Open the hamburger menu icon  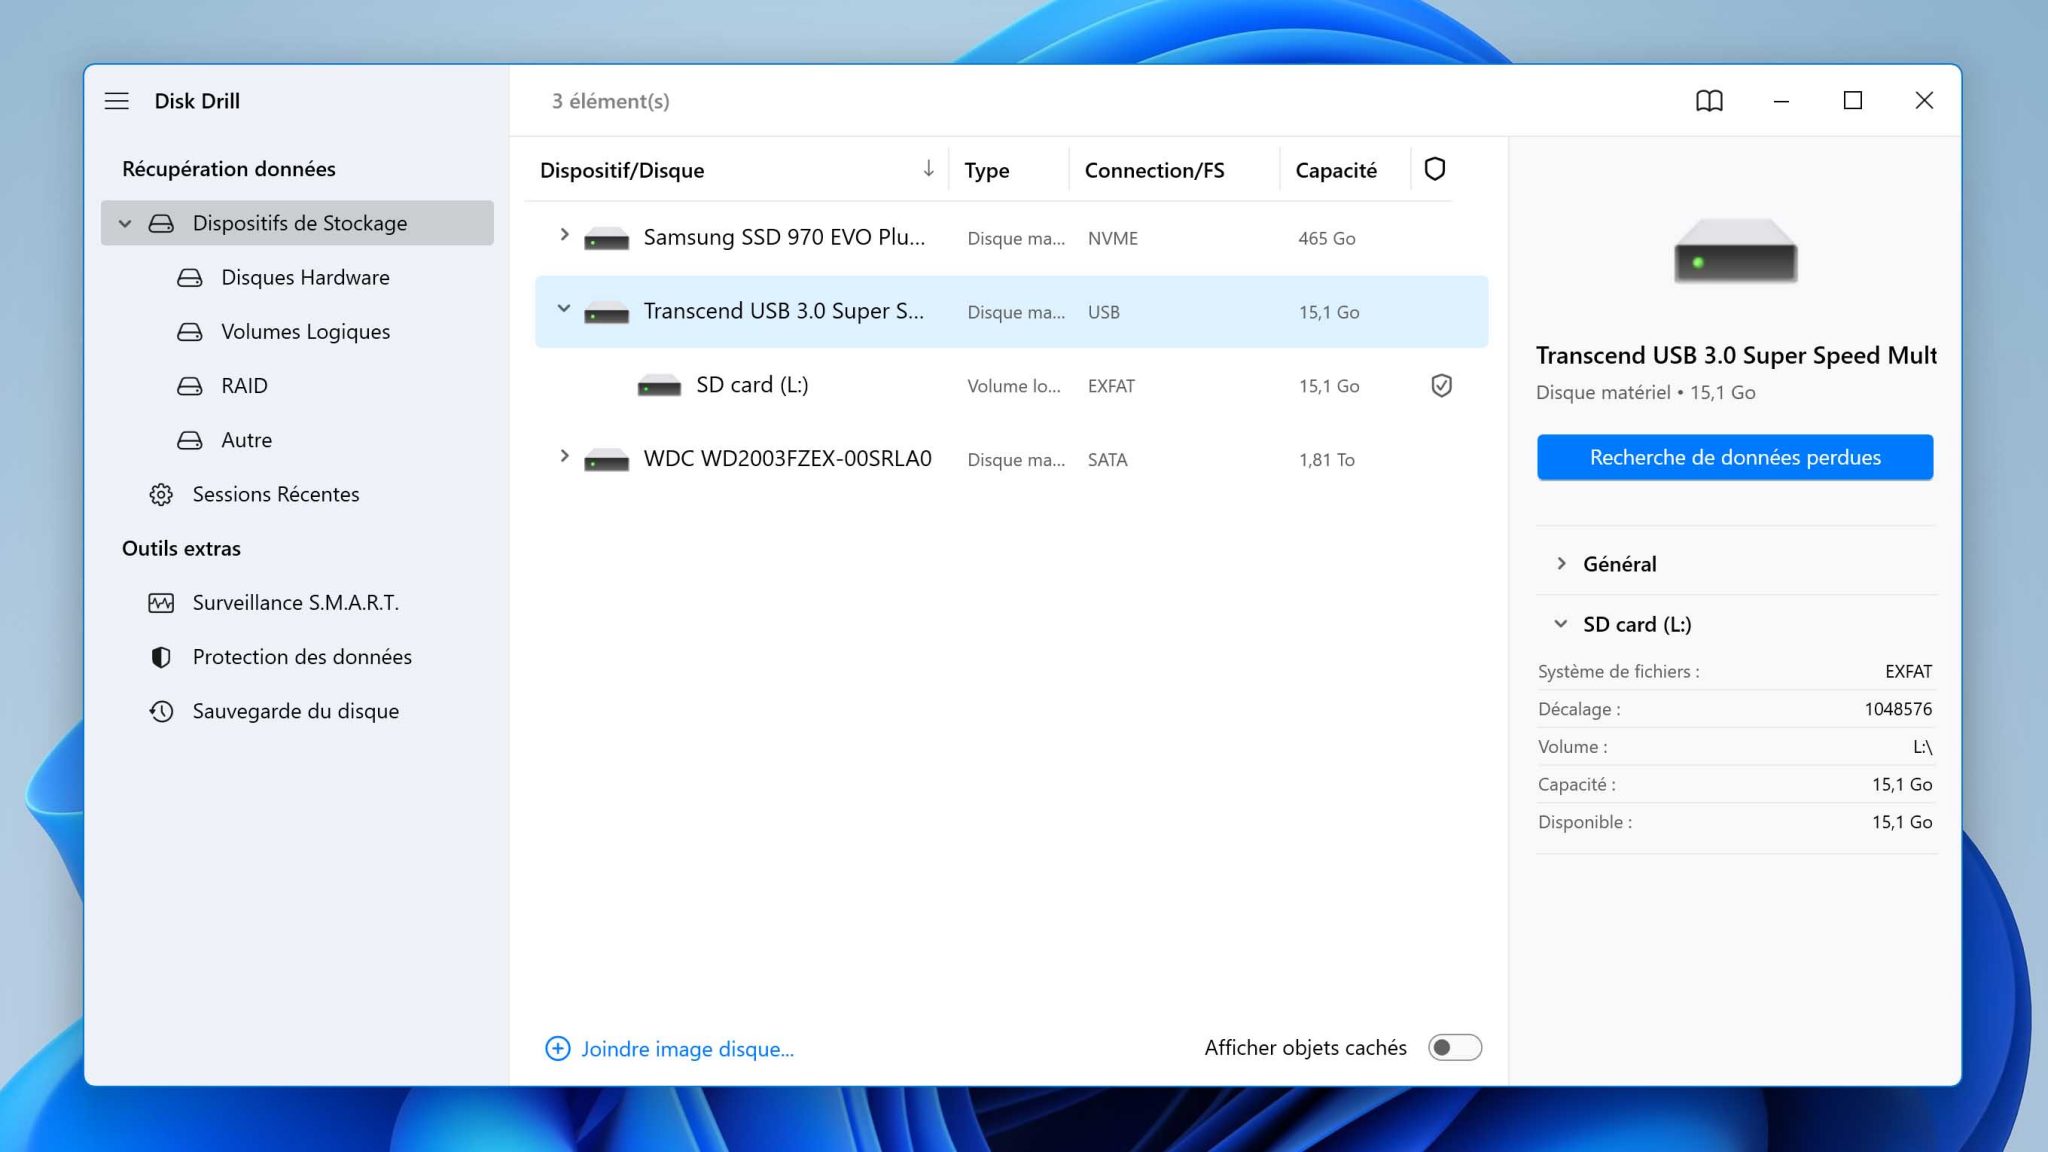click(117, 101)
